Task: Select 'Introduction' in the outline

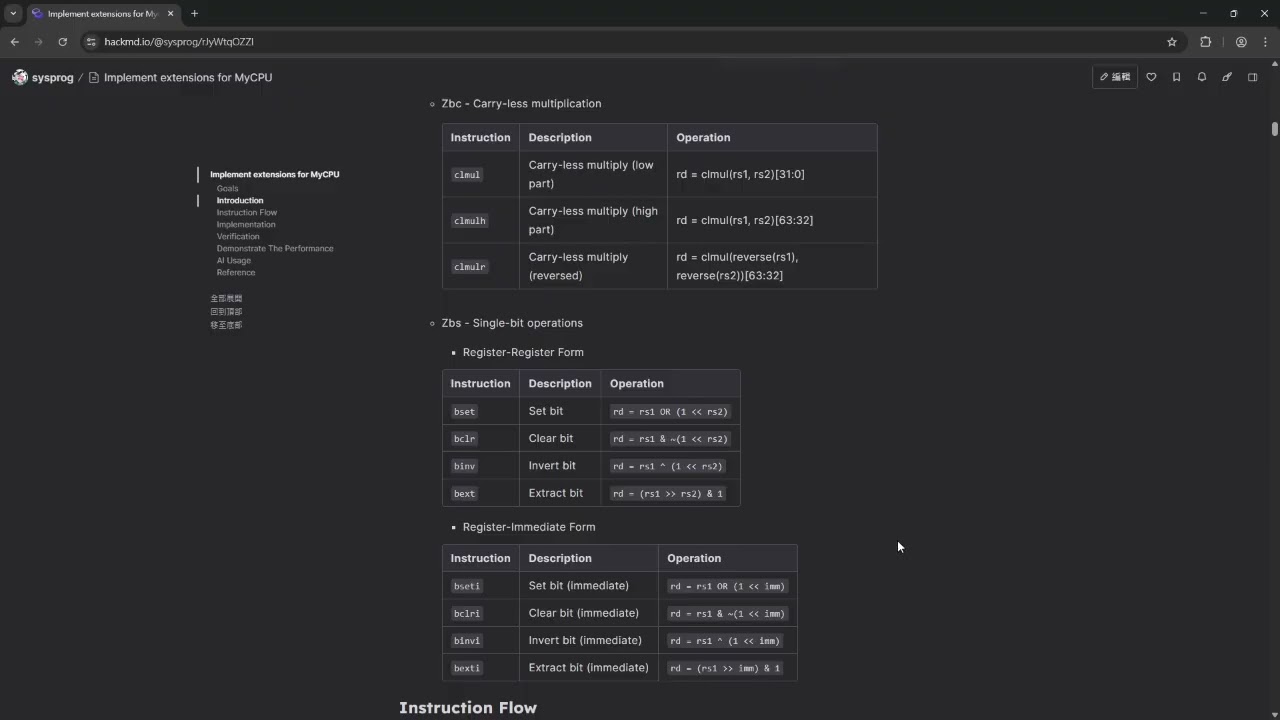Action: 240,200
